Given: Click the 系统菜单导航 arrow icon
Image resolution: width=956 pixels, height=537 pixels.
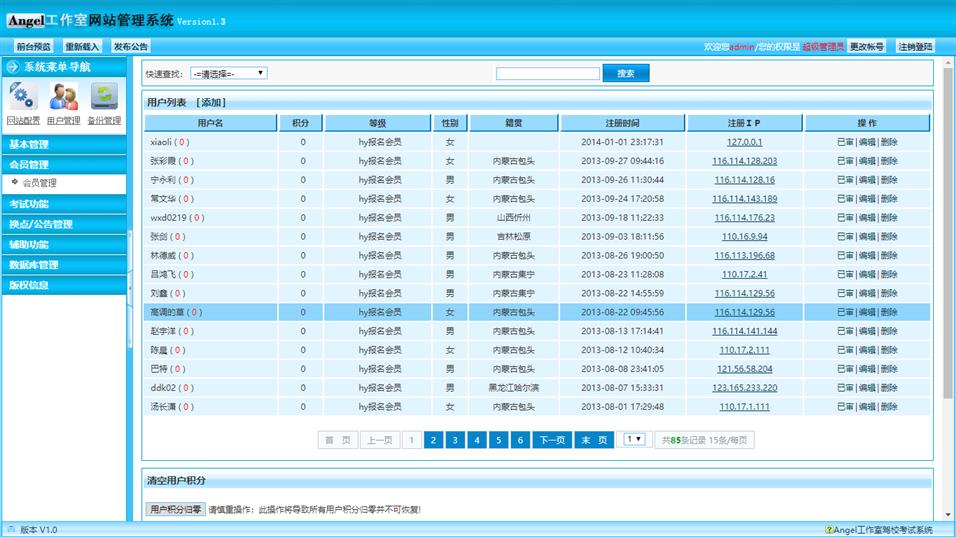Looking at the screenshot, I should tap(12, 67).
